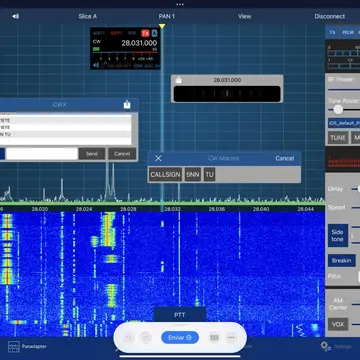Click the Cancel button in CWX panel
The width and height of the screenshot is (360, 360).
[122, 154]
